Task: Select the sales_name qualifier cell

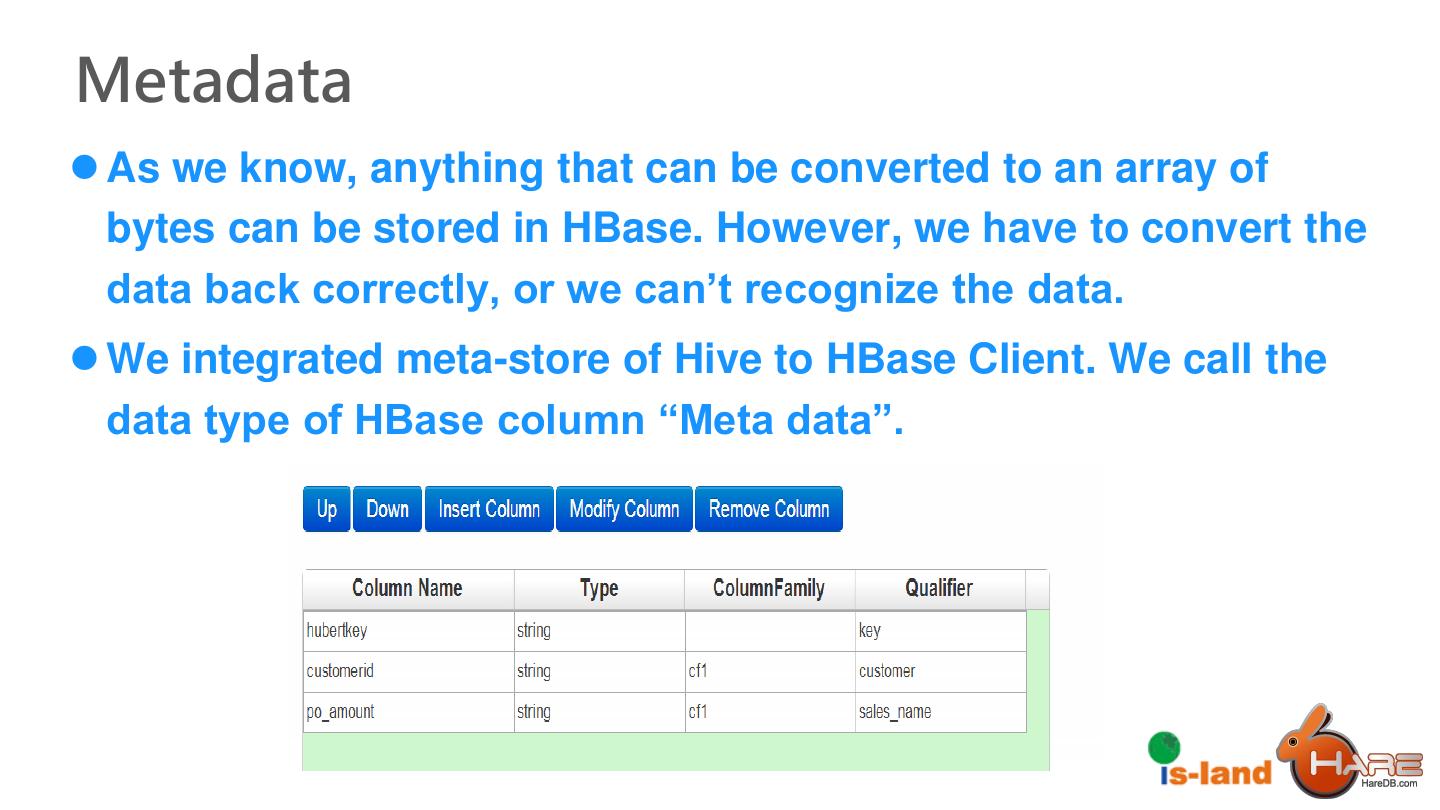Action: (939, 712)
